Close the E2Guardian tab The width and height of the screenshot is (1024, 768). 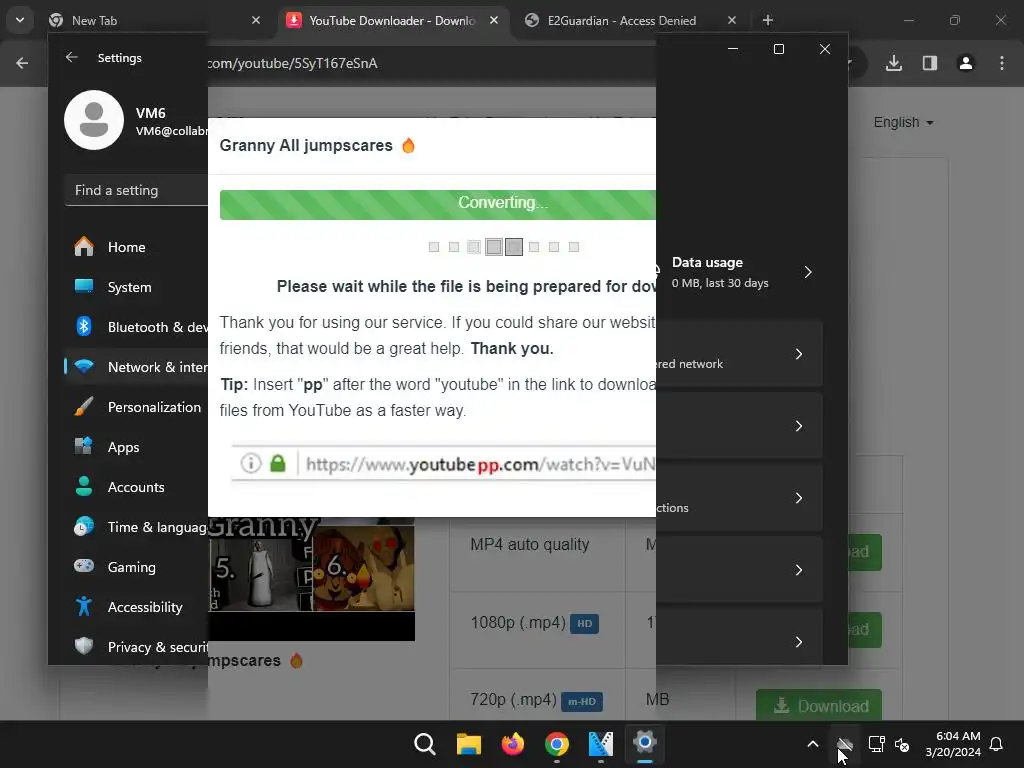(732, 20)
